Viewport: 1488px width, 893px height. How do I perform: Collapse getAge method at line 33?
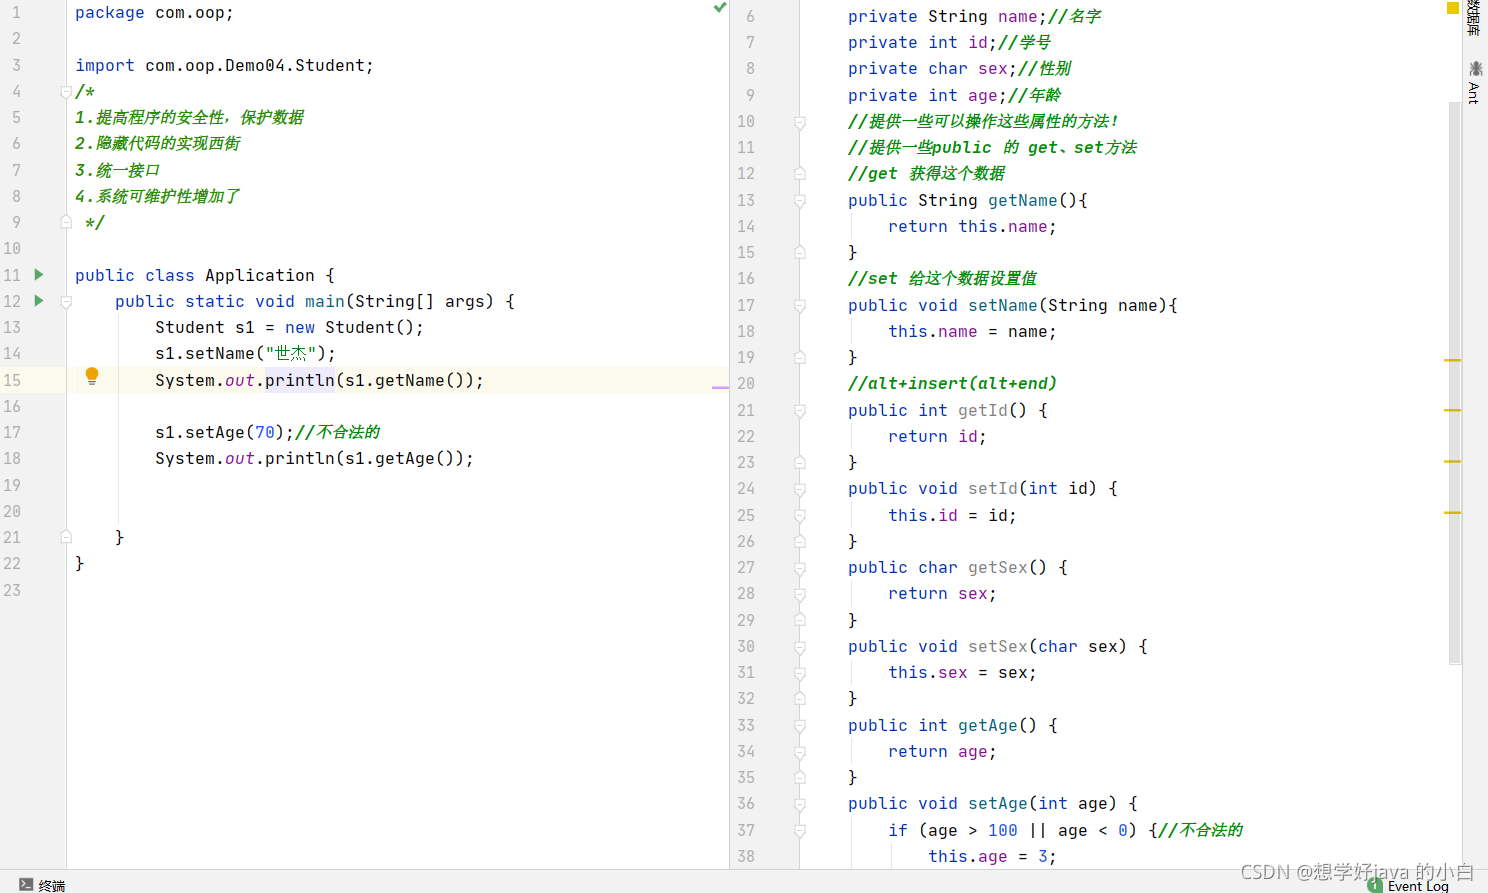[800, 726]
